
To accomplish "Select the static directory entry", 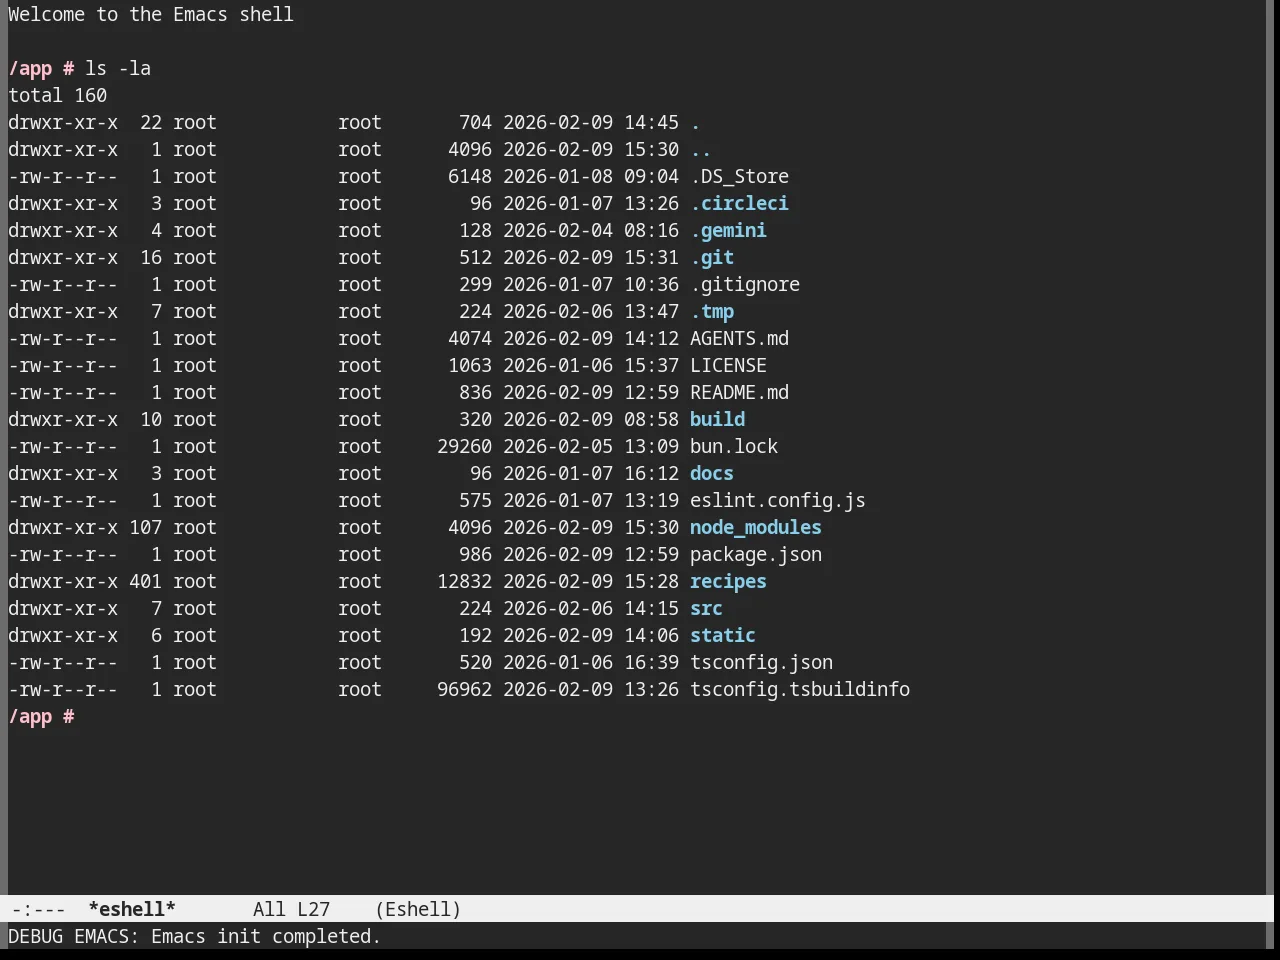I will point(723,635).
